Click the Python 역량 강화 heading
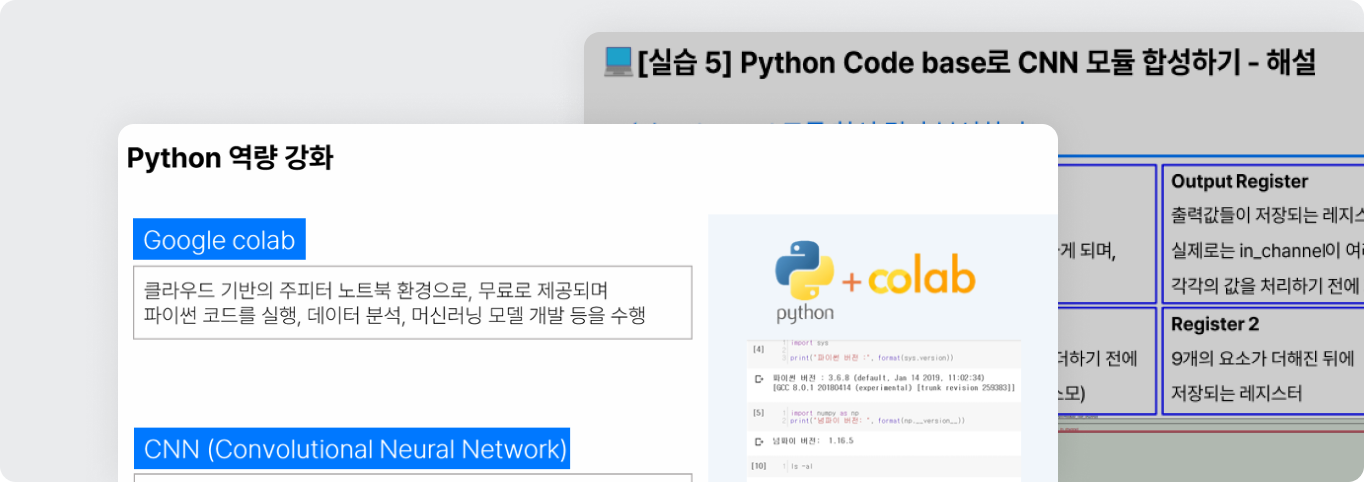Screen dimensions: 1364x482 coord(230,158)
